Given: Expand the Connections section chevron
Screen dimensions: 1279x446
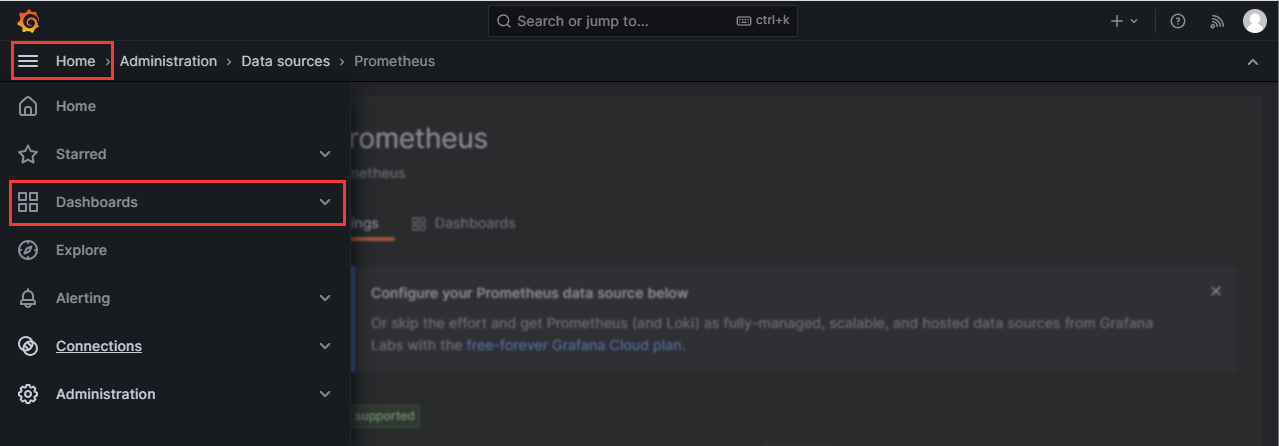Looking at the screenshot, I should pyautogui.click(x=325, y=346).
